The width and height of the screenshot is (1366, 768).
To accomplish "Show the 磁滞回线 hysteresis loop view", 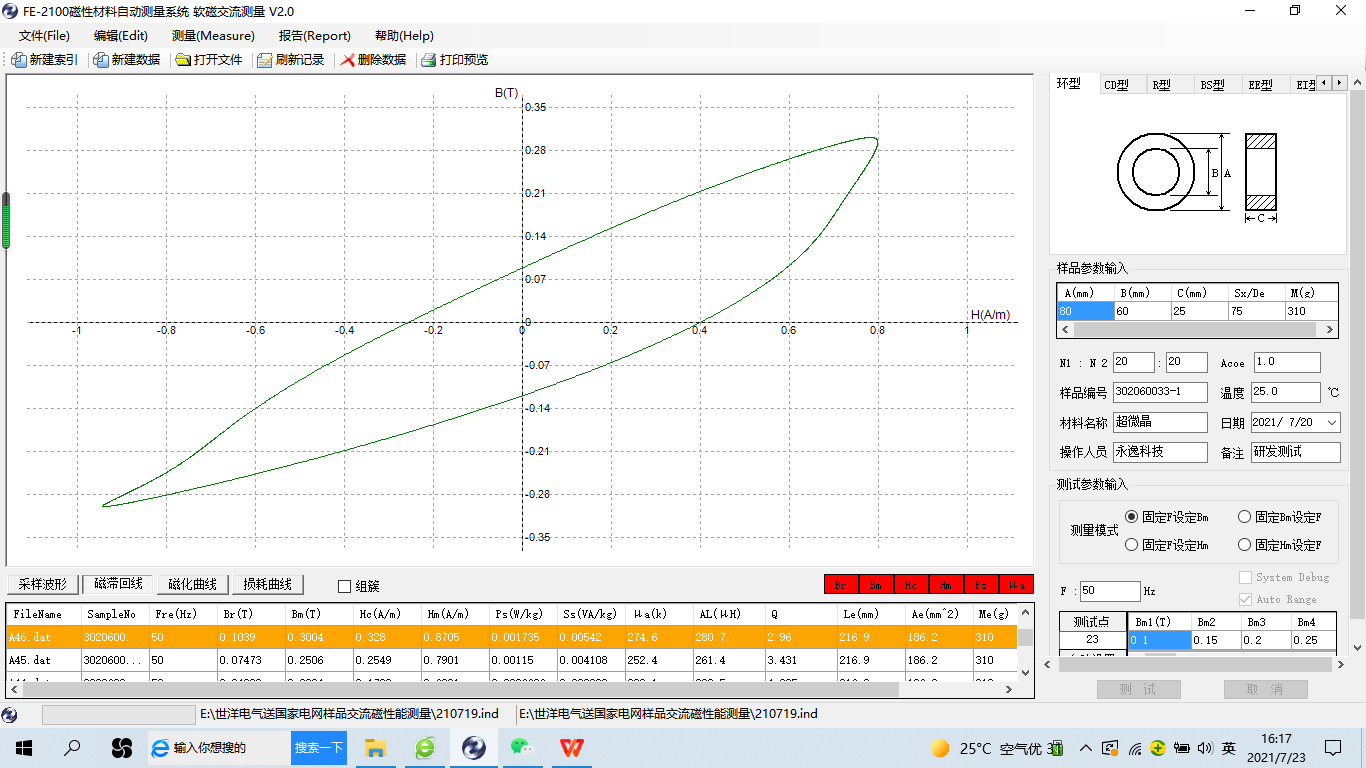I will tap(118, 584).
